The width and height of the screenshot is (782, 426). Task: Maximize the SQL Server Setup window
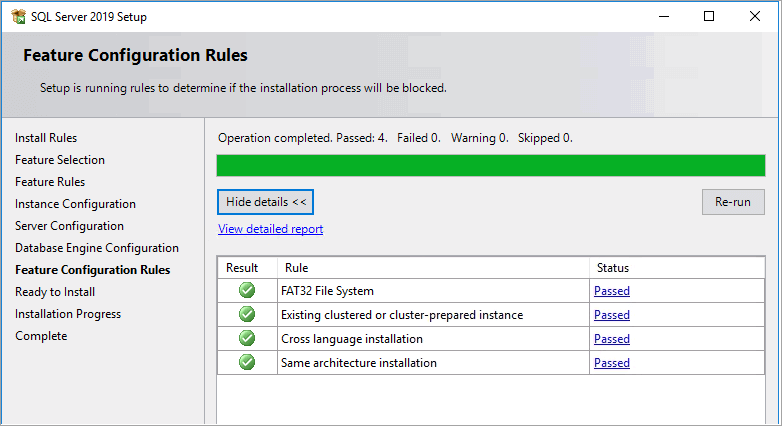709,16
